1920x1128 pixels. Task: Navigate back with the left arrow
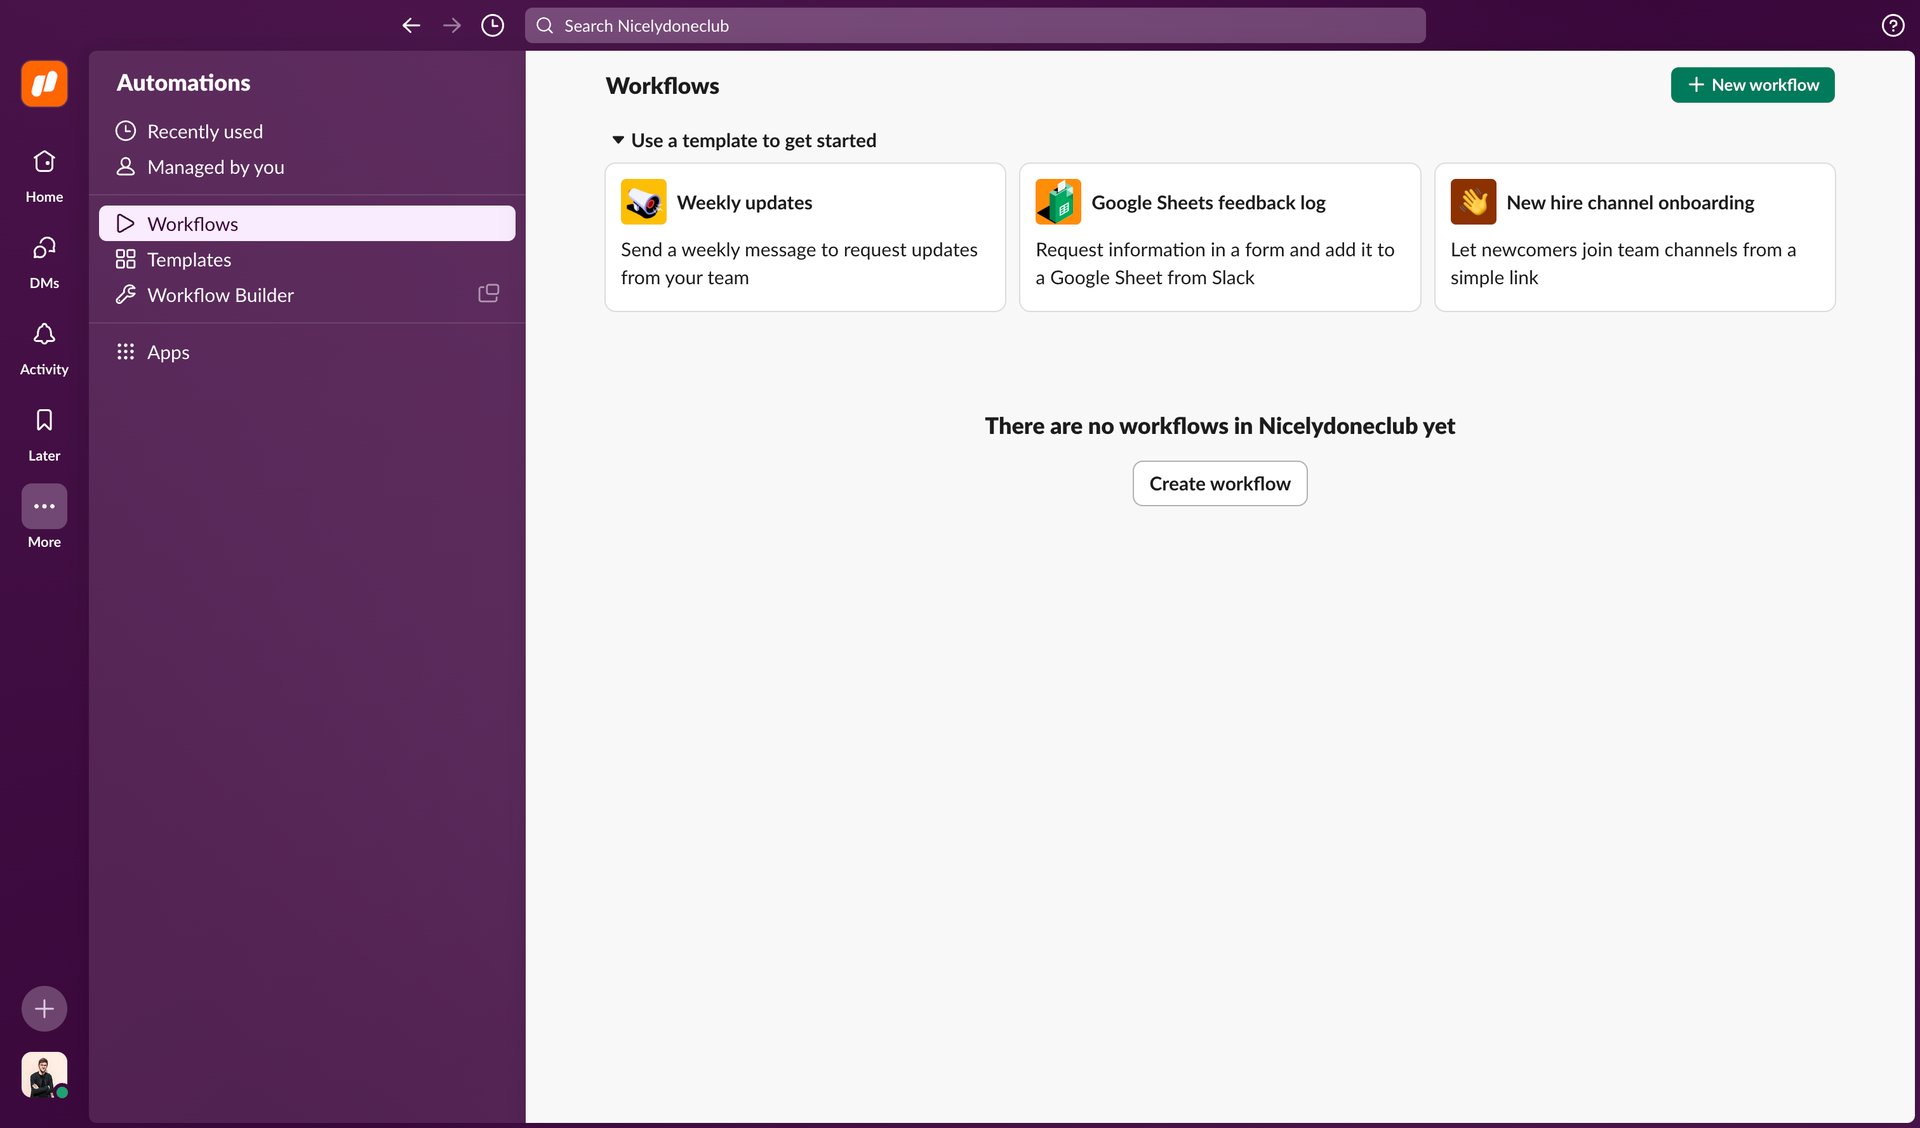[410, 25]
